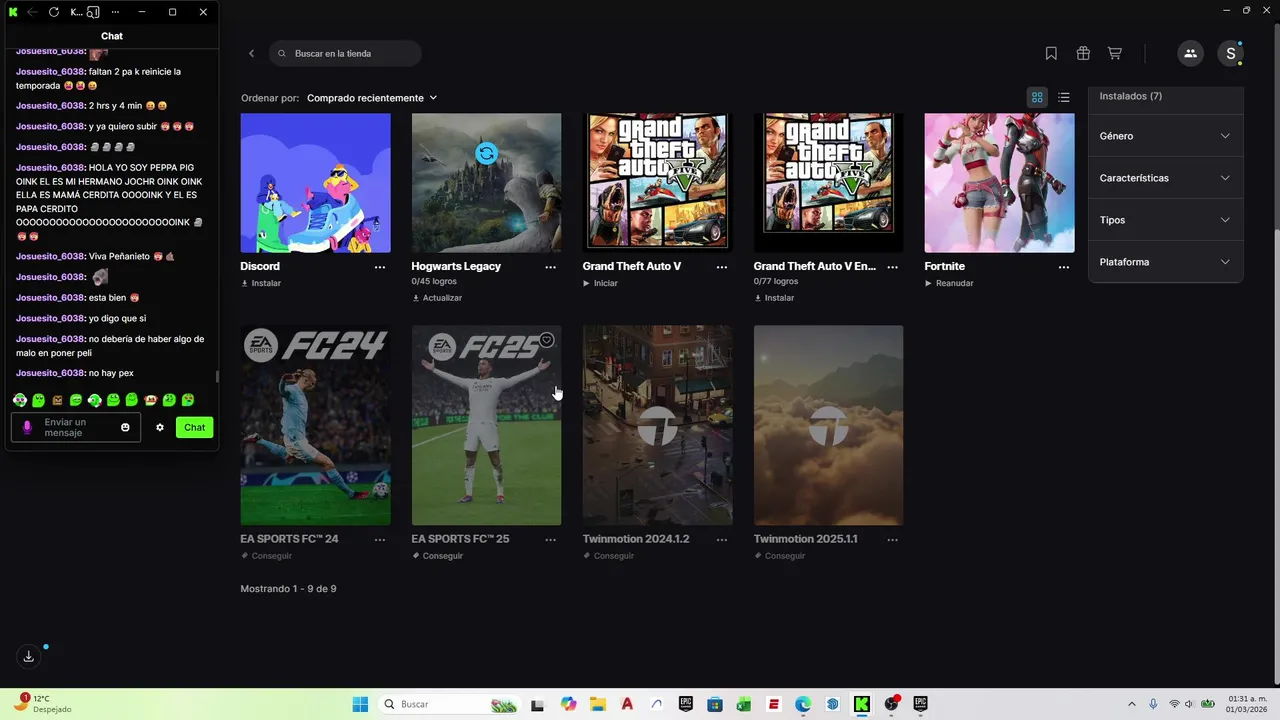Click Mostrando 1 - 9 de 9 text
Screen dimensions: 1280x720
(288, 589)
